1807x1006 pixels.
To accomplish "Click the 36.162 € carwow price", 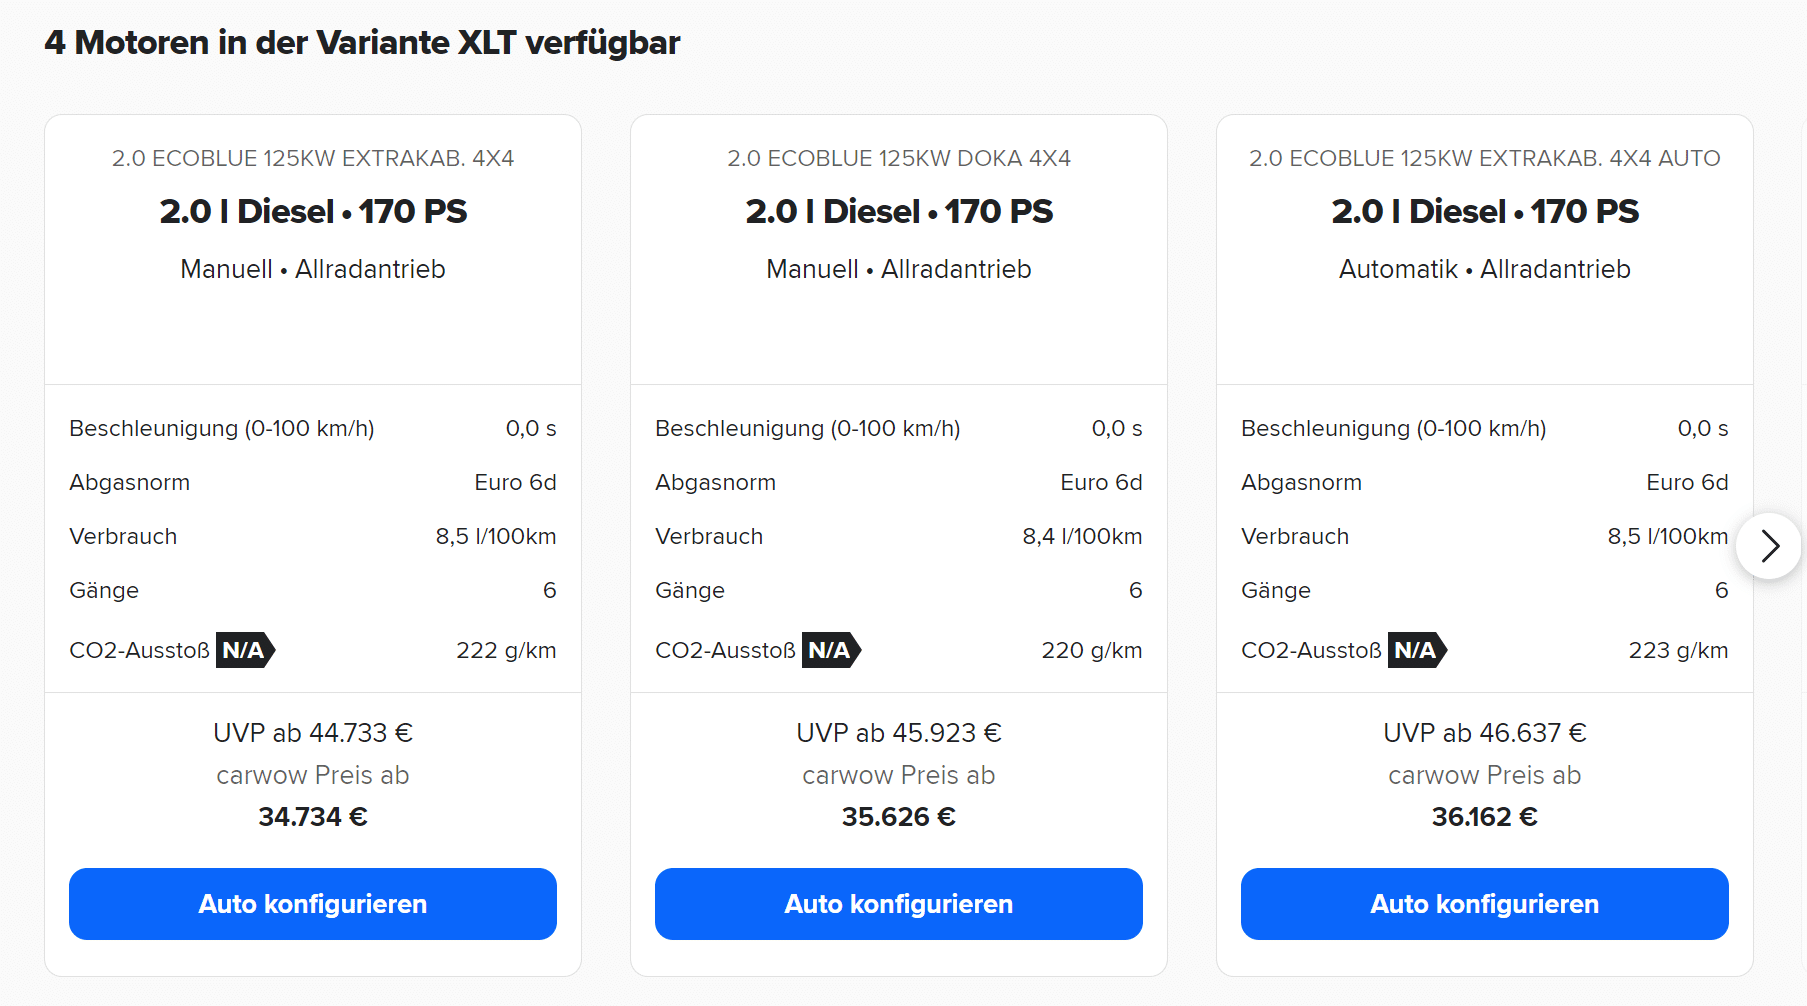I will pyautogui.click(x=1485, y=817).
